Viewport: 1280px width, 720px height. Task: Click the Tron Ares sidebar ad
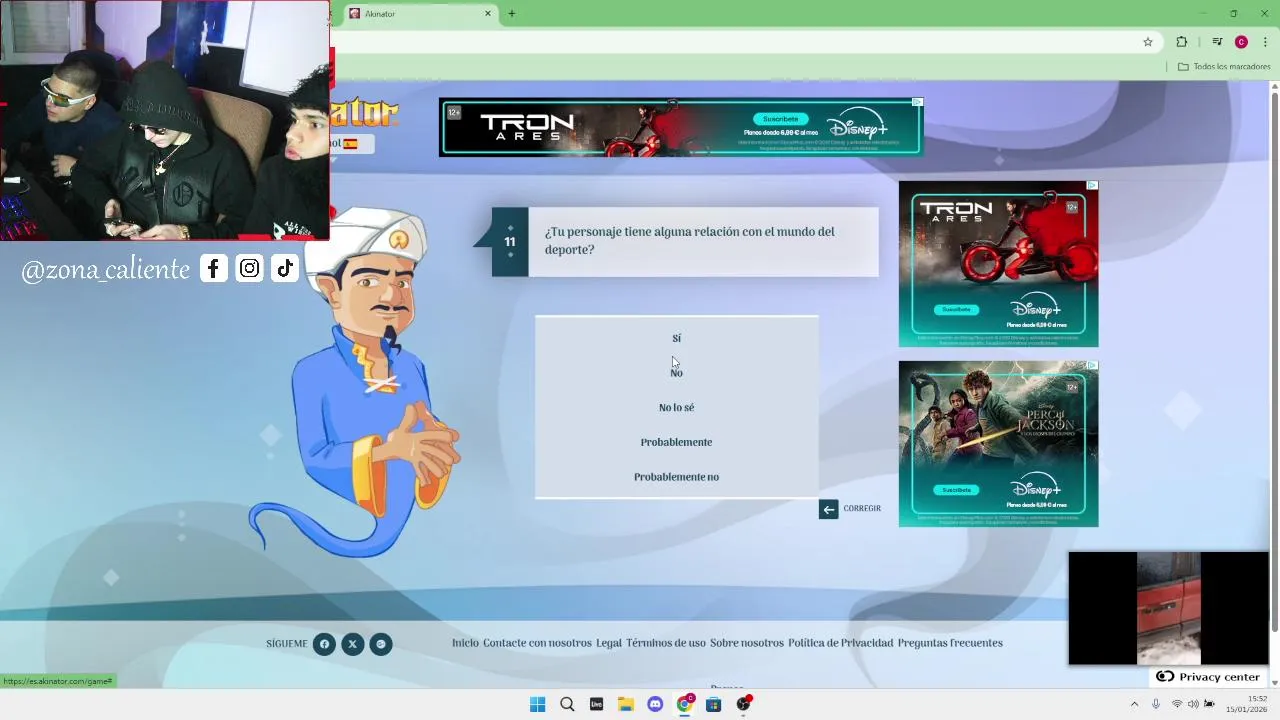point(998,264)
